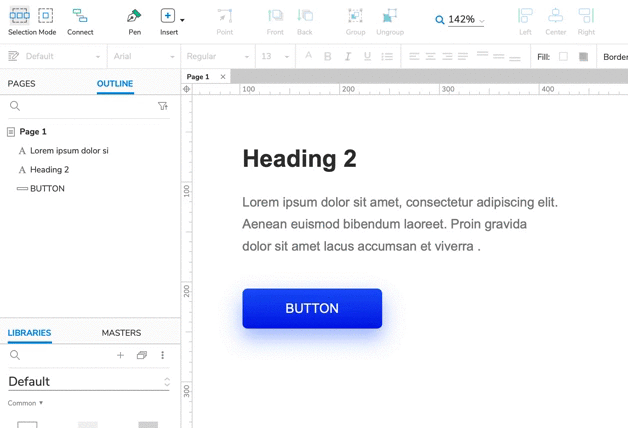The height and width of the screenshot is (428, 628).
Task: Click the ruler origin crosshair icon
Action: pos(186,89)
